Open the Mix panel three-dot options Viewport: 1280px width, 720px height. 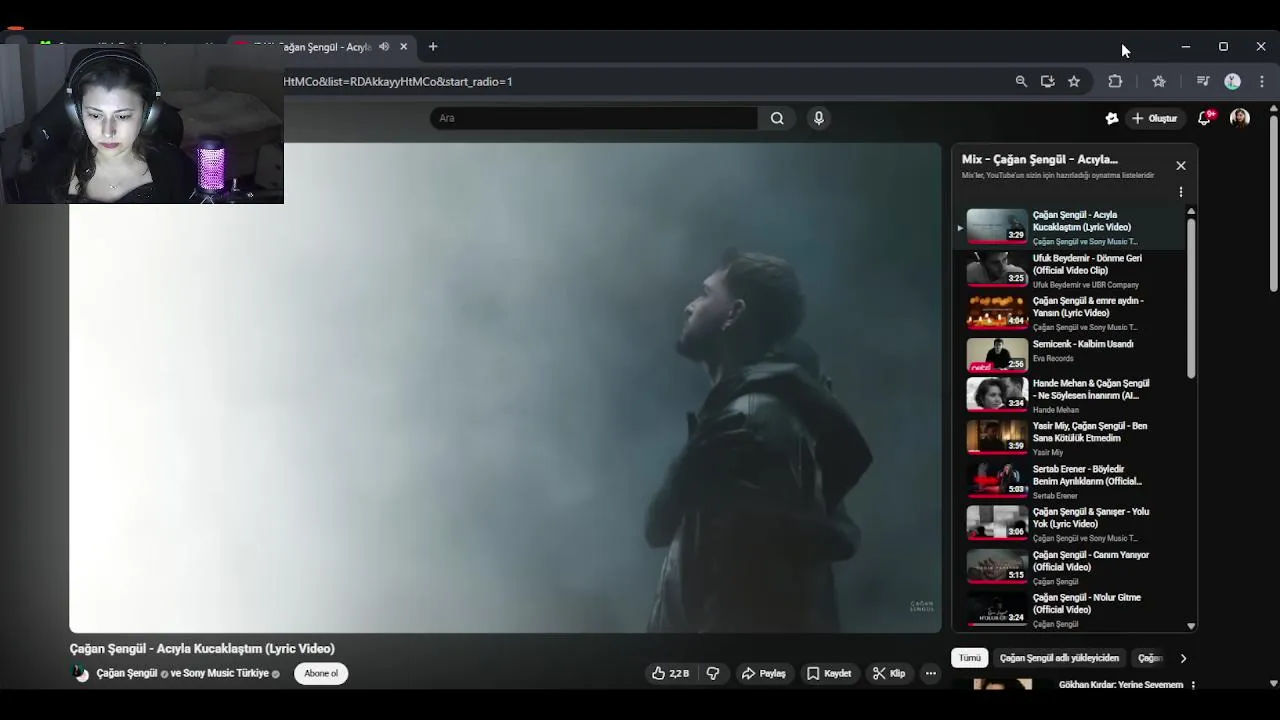(x=1181, y=192)
